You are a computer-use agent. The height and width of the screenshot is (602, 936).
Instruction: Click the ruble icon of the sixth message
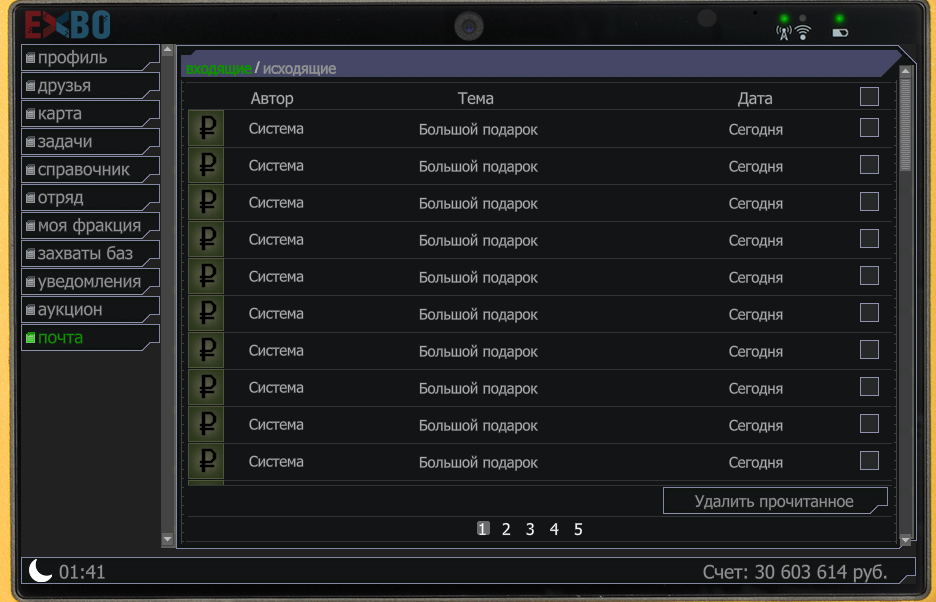pos(206,313)
